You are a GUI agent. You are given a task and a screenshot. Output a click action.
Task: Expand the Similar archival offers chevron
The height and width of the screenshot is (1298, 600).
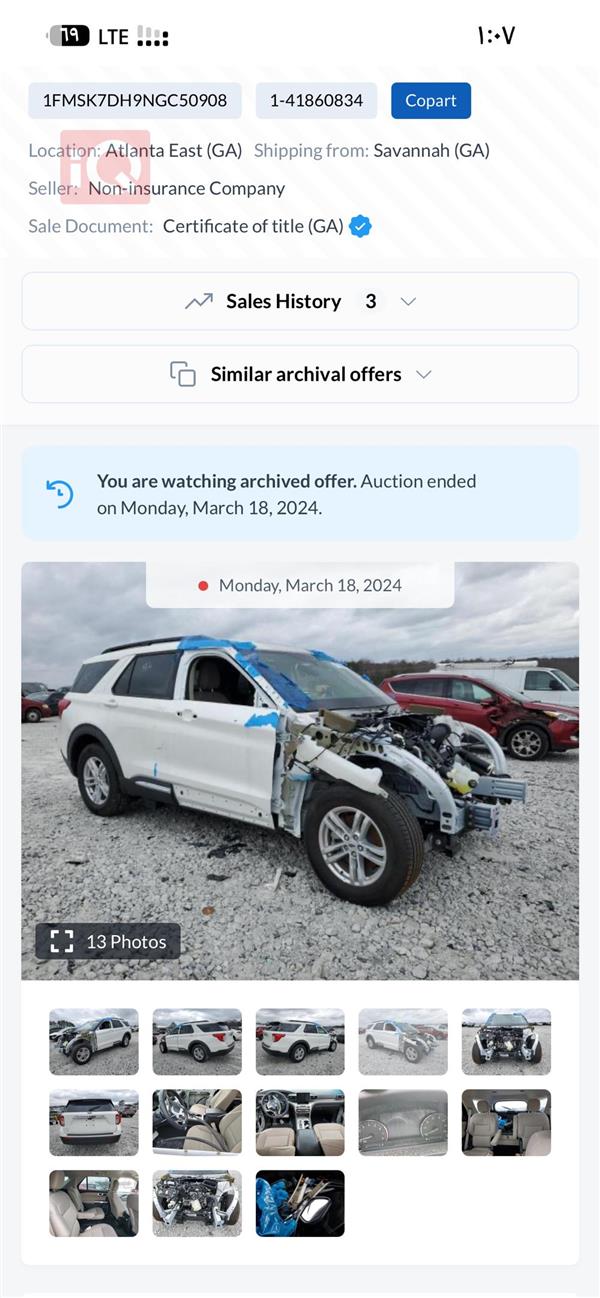tap(423, 374)
